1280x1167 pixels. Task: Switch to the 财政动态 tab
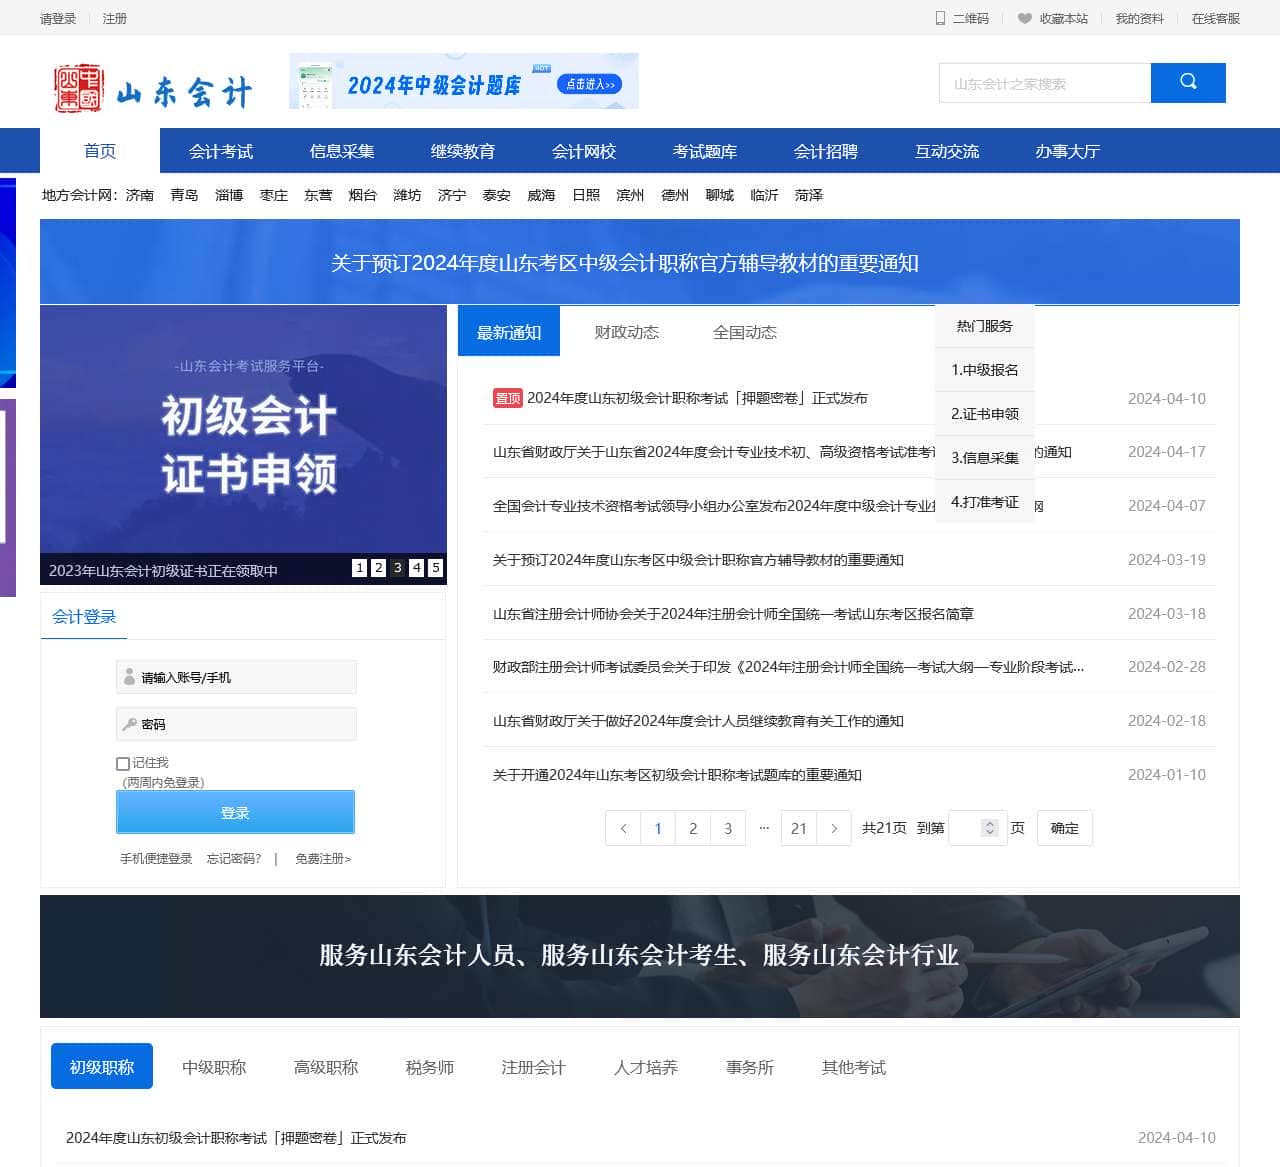[x=626, y=332]
